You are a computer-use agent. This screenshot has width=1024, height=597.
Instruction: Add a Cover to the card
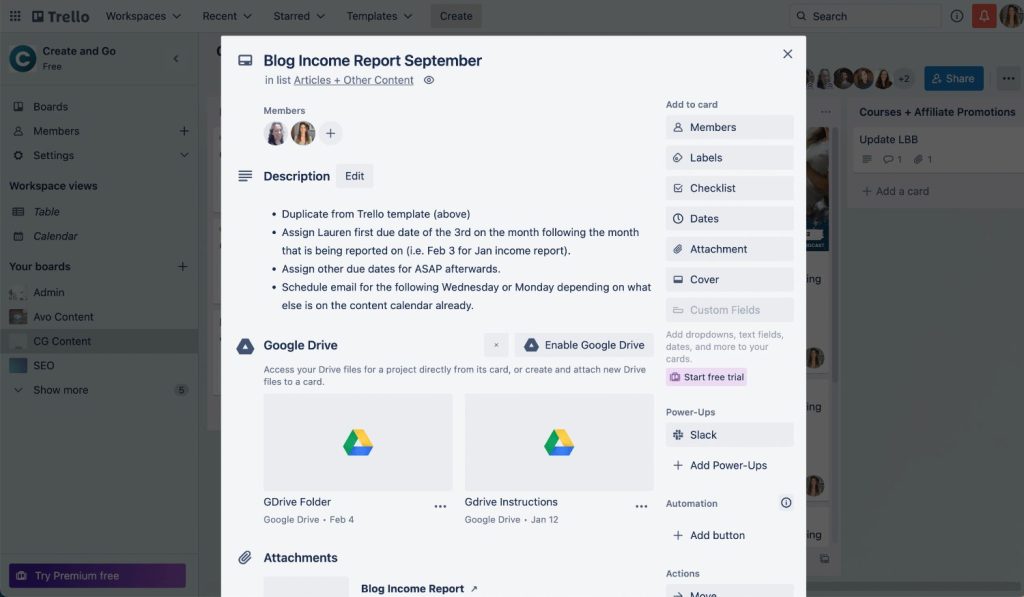[729, 279]
